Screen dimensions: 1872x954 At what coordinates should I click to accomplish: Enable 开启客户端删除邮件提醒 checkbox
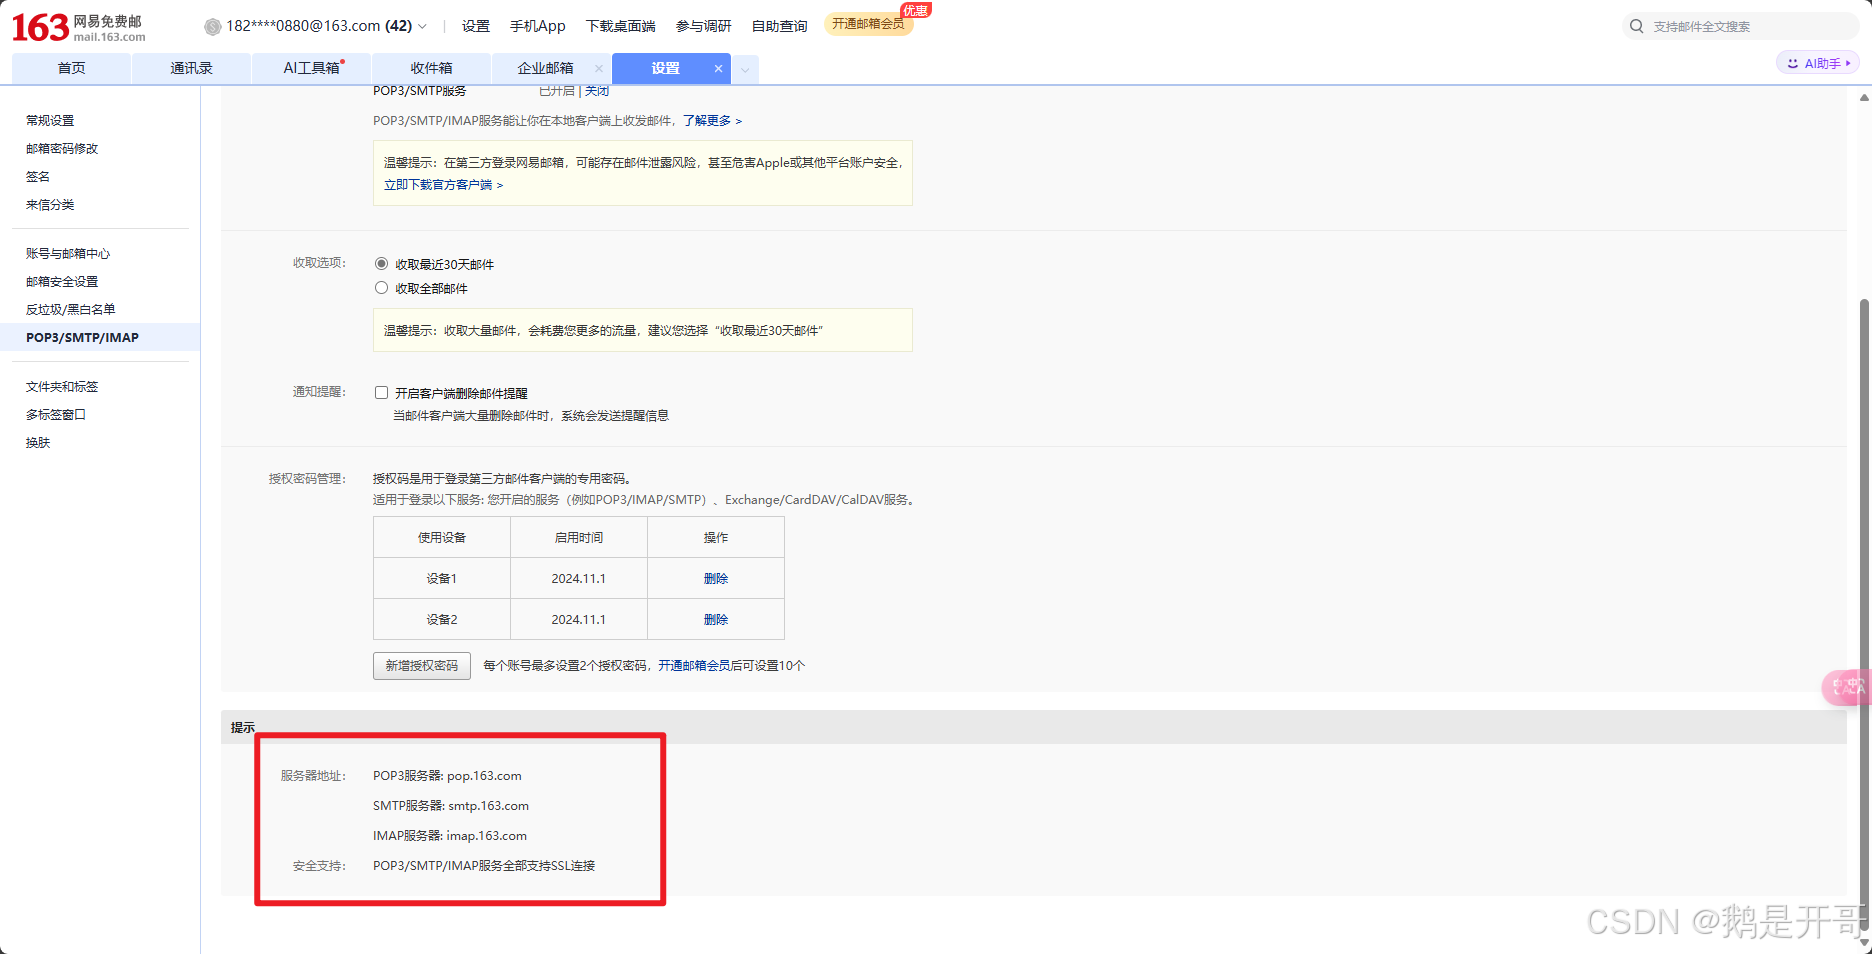click(x=381, y=393)
